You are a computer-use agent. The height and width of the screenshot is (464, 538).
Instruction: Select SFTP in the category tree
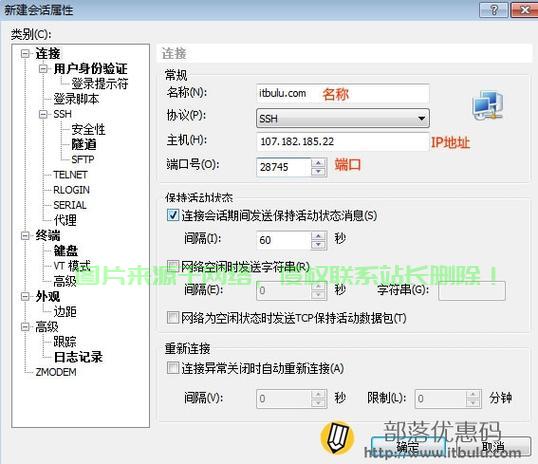[83, 160]
